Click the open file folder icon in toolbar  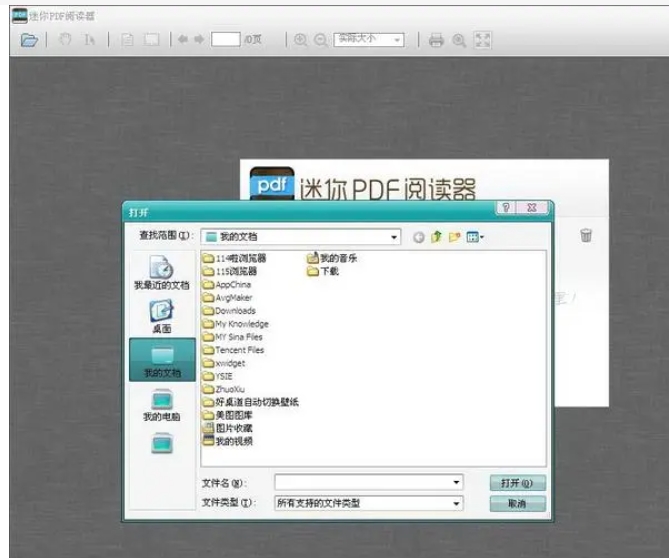[29, 40]
